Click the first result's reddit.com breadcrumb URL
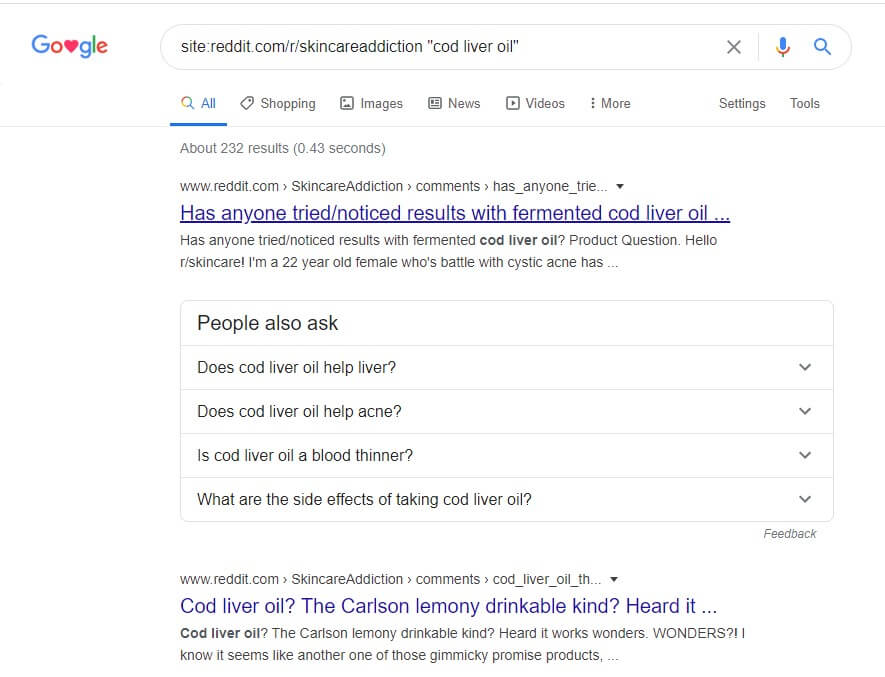This screenshot has width=885, height=677. coord(393,186)
